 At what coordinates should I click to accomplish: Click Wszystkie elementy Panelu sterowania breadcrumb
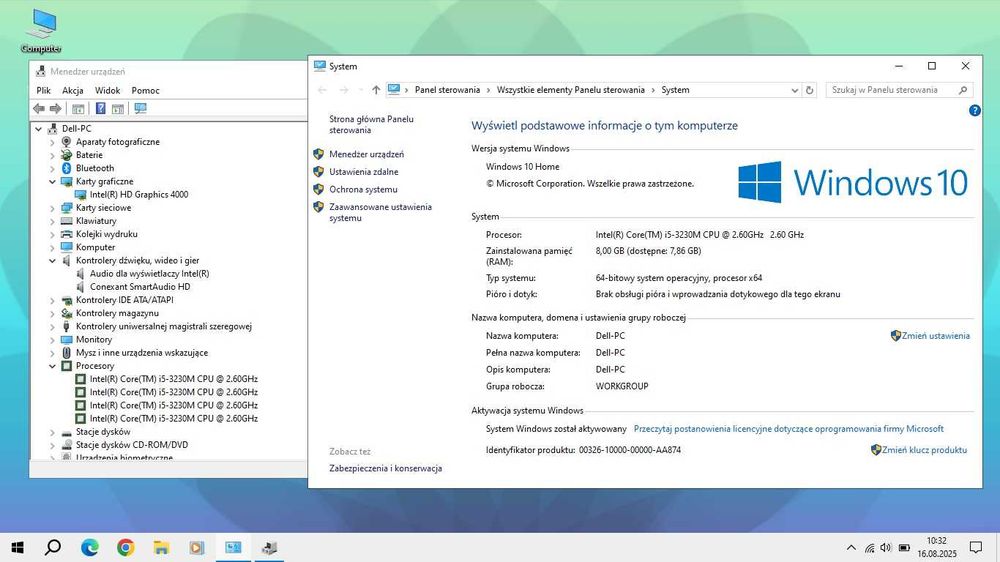click(x=571, y=90)
